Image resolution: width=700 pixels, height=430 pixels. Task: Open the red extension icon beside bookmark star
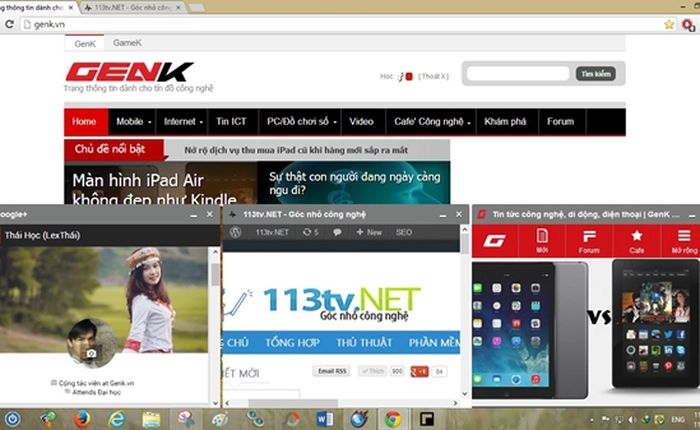coord(688,25)
